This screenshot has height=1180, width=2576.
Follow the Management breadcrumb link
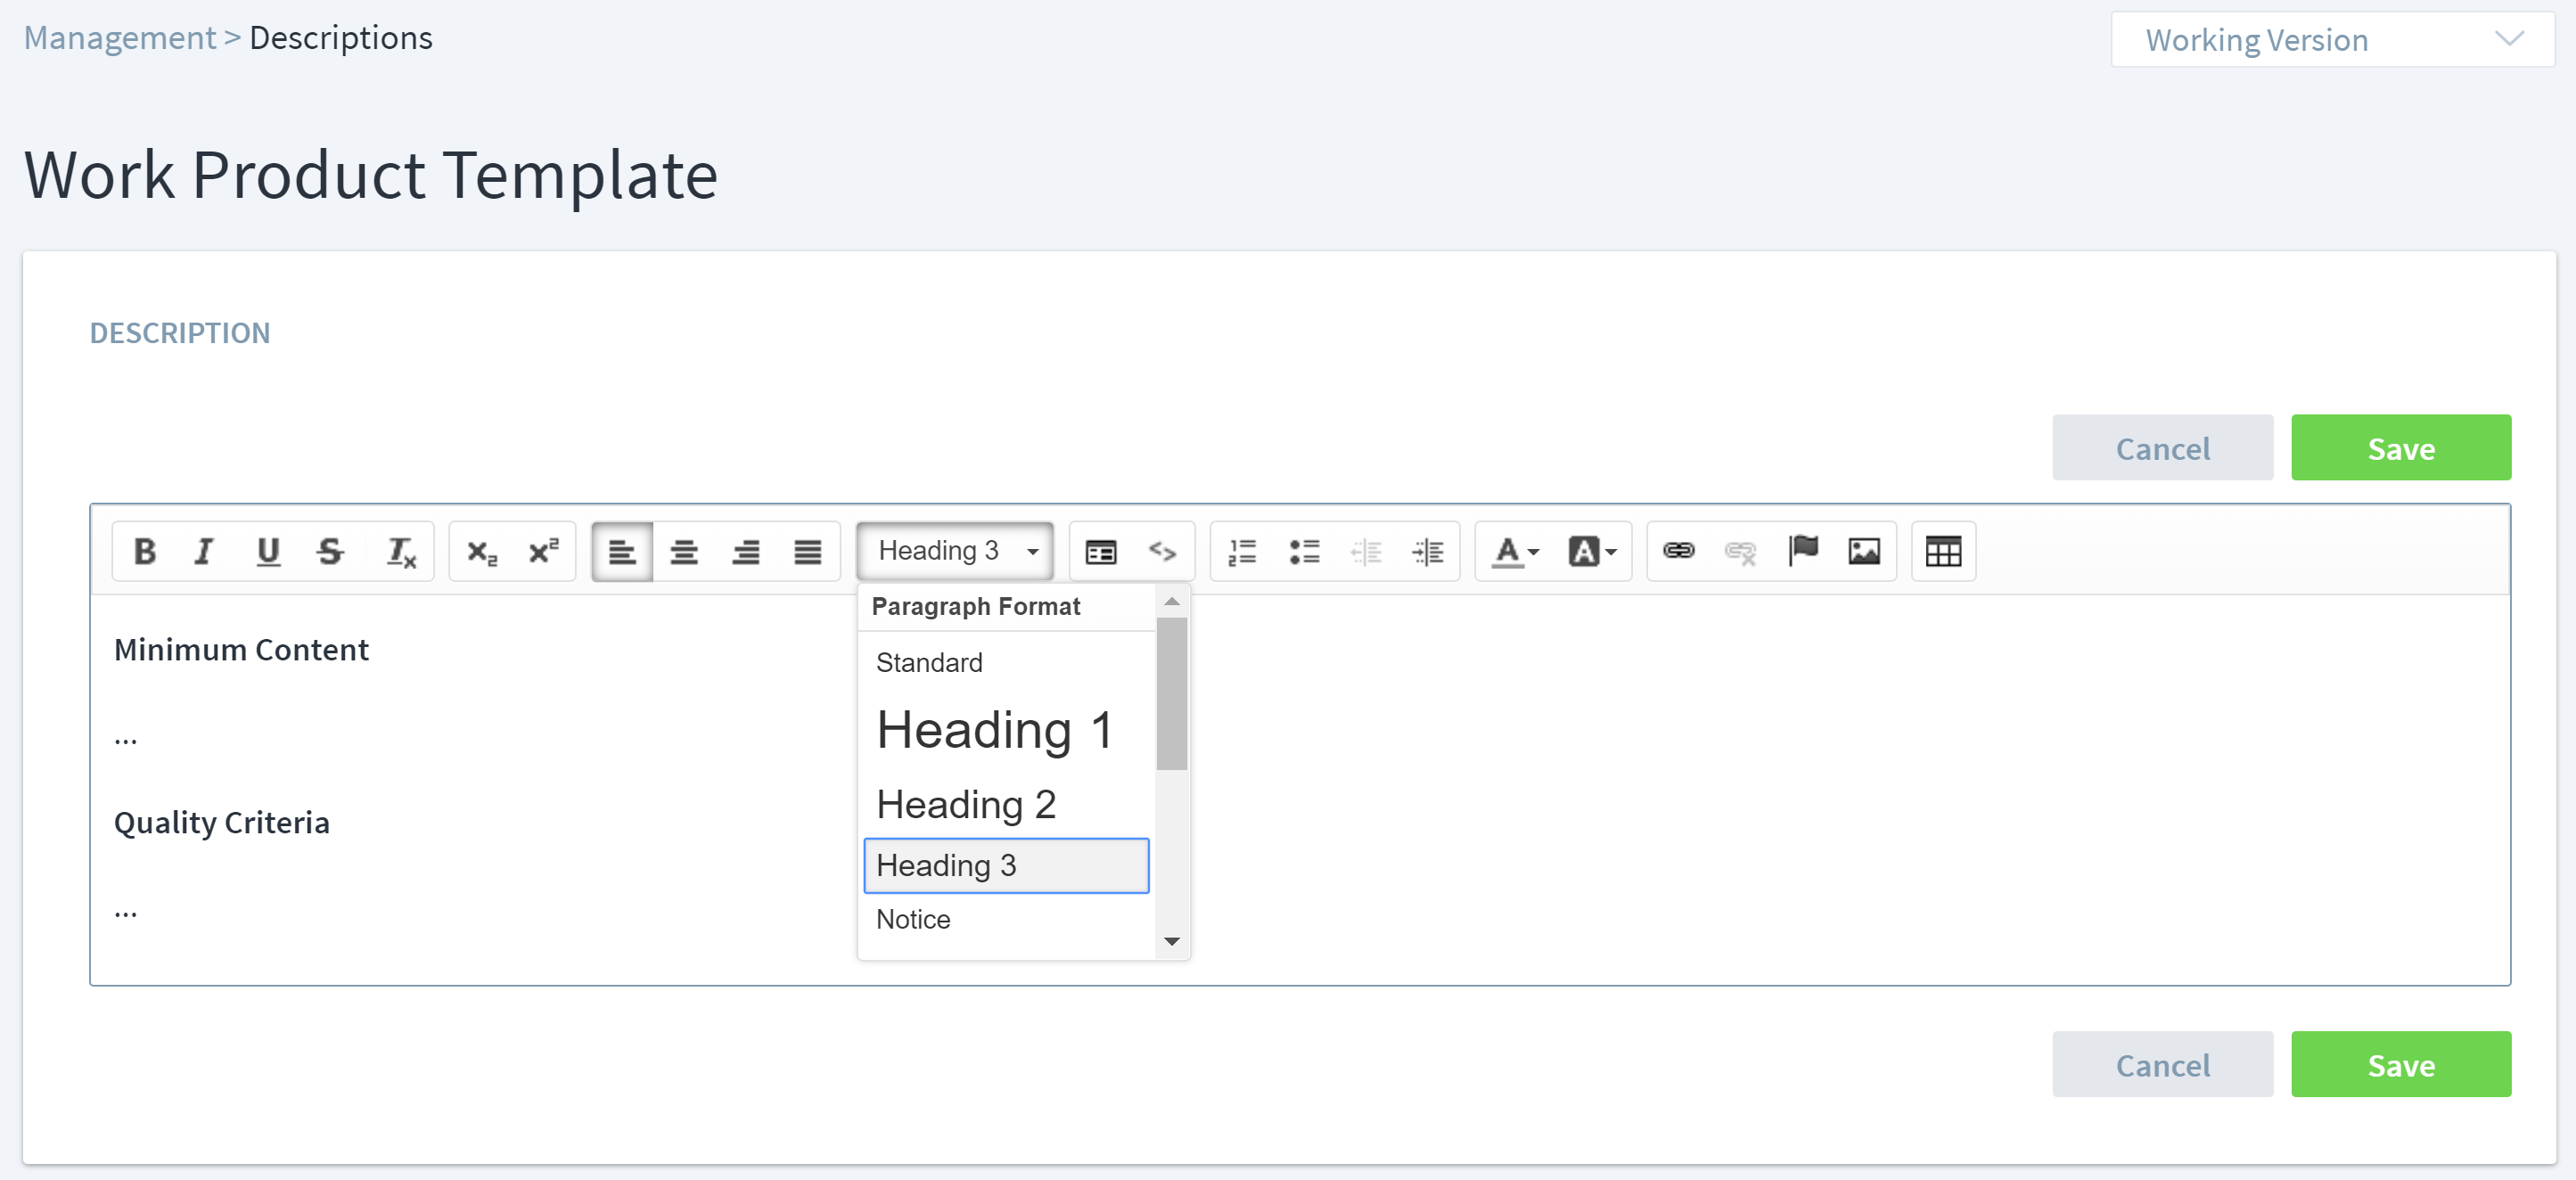[119, 38]
